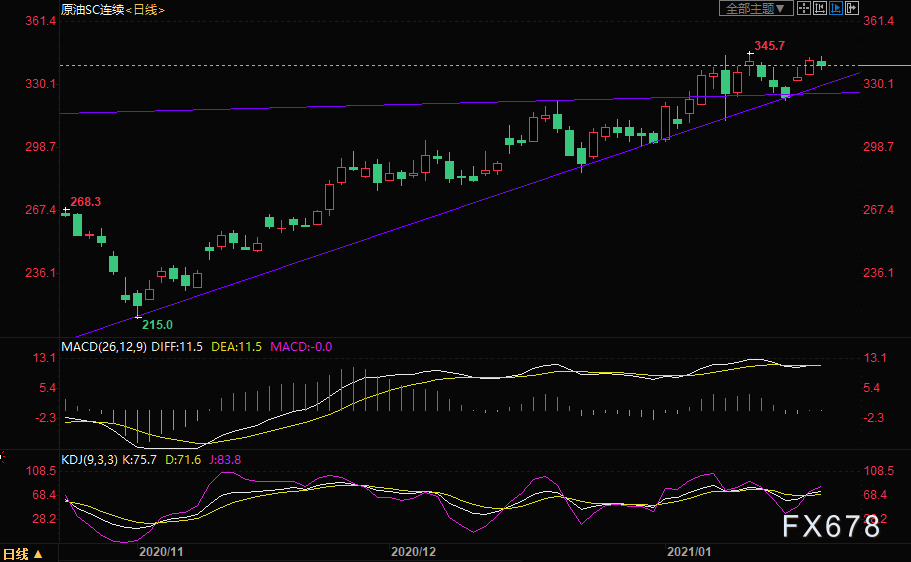Toggle the blue chart play icon
The image size is (911, 562).
coord(836,8)
